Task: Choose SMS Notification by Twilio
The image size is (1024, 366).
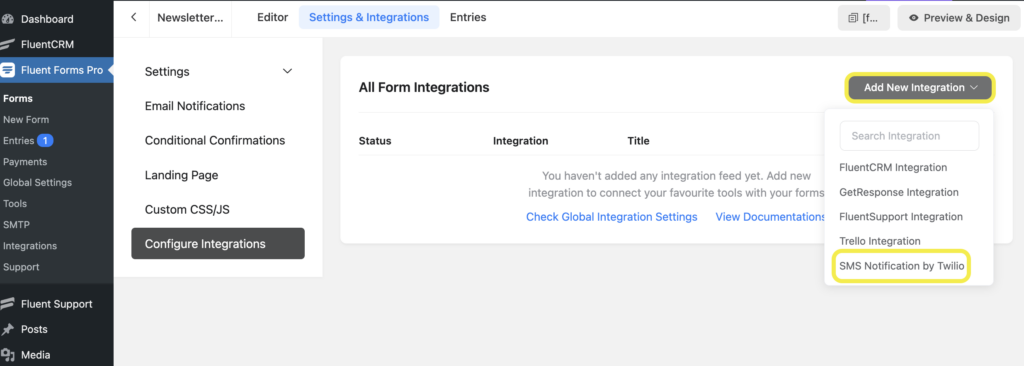Action: tap(902, 266)
